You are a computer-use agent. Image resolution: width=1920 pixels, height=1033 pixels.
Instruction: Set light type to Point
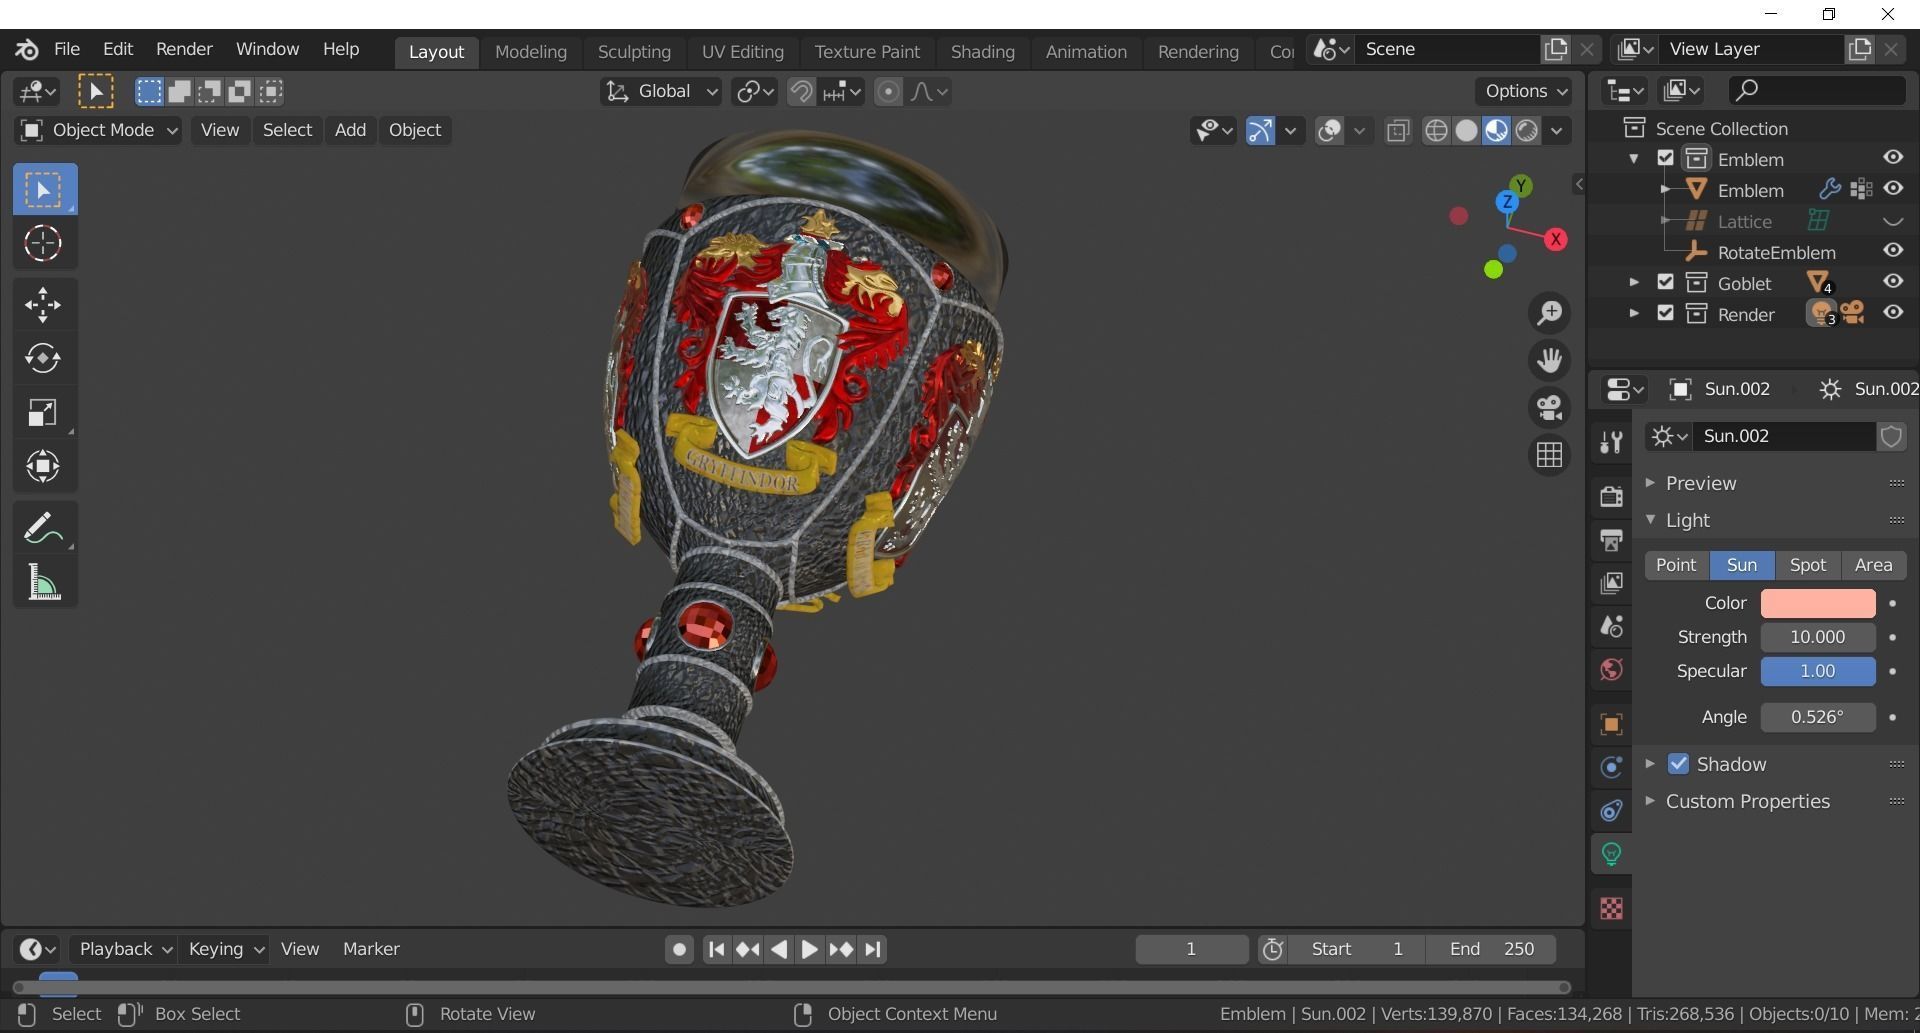(1676, 565)
